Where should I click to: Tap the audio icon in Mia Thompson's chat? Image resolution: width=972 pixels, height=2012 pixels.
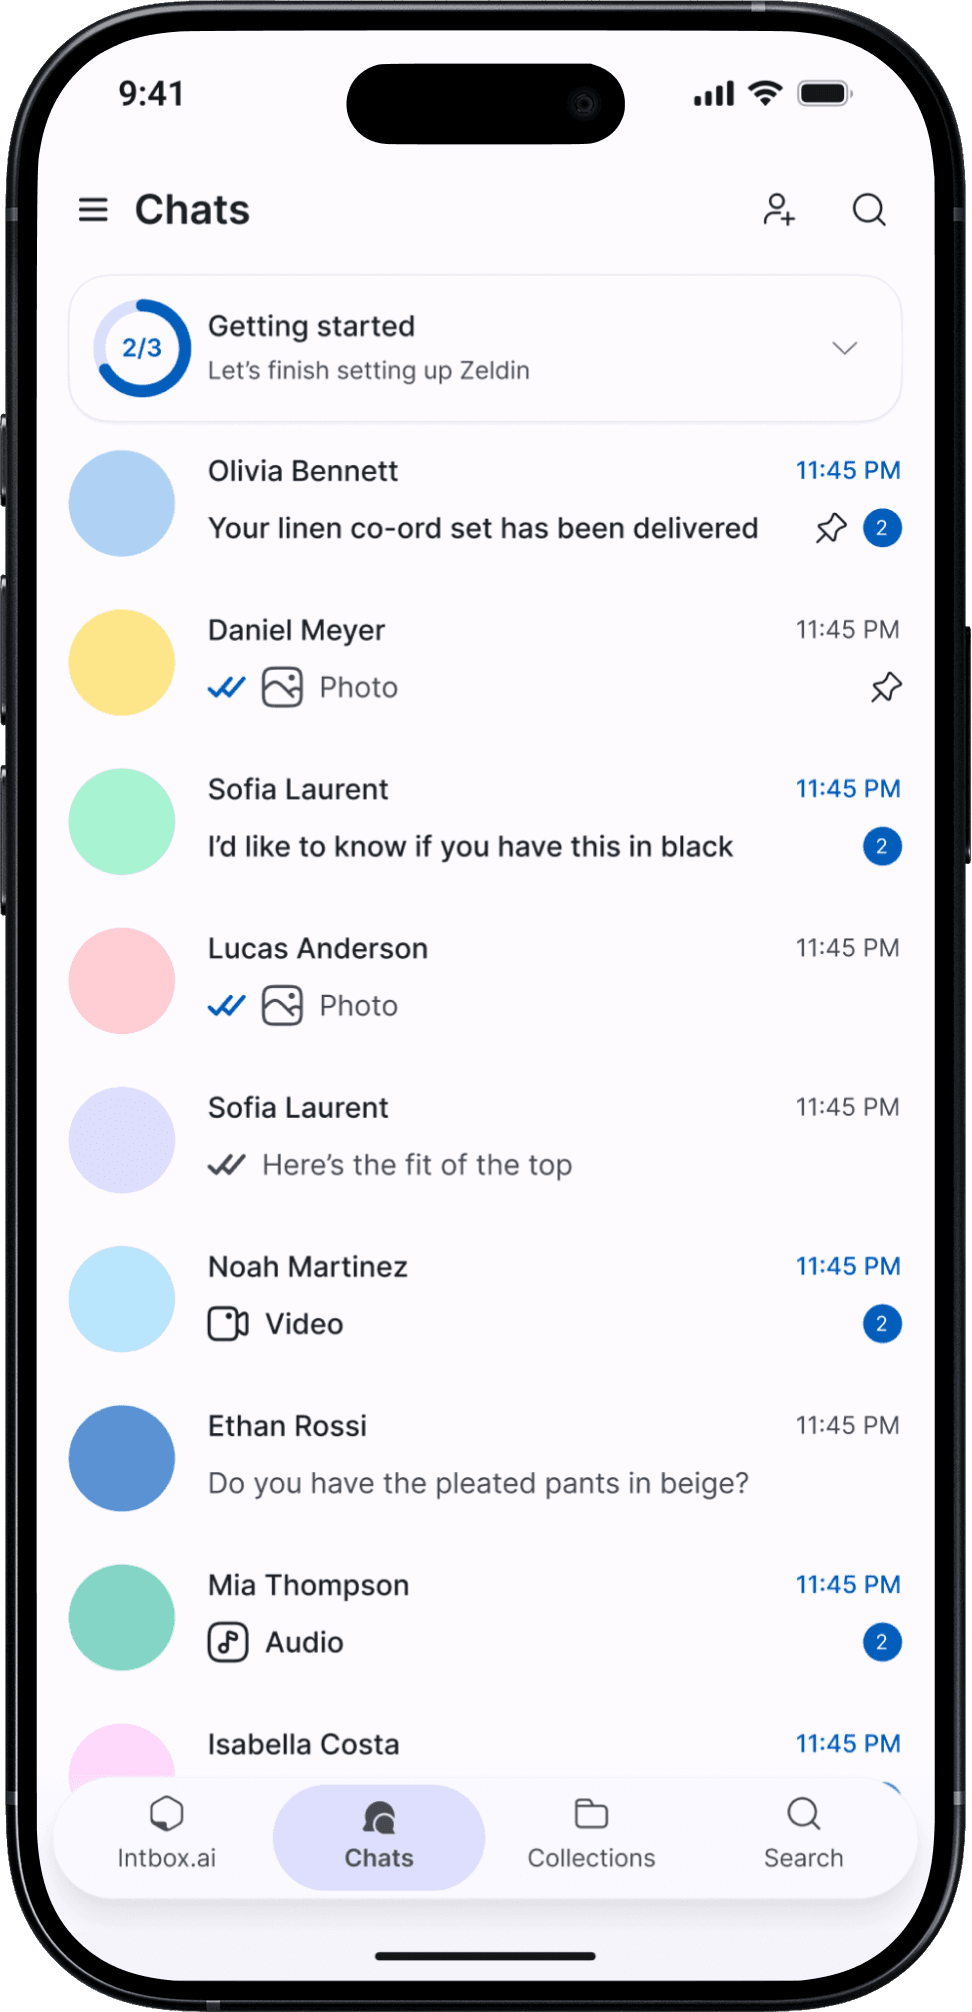point(228,1642)
